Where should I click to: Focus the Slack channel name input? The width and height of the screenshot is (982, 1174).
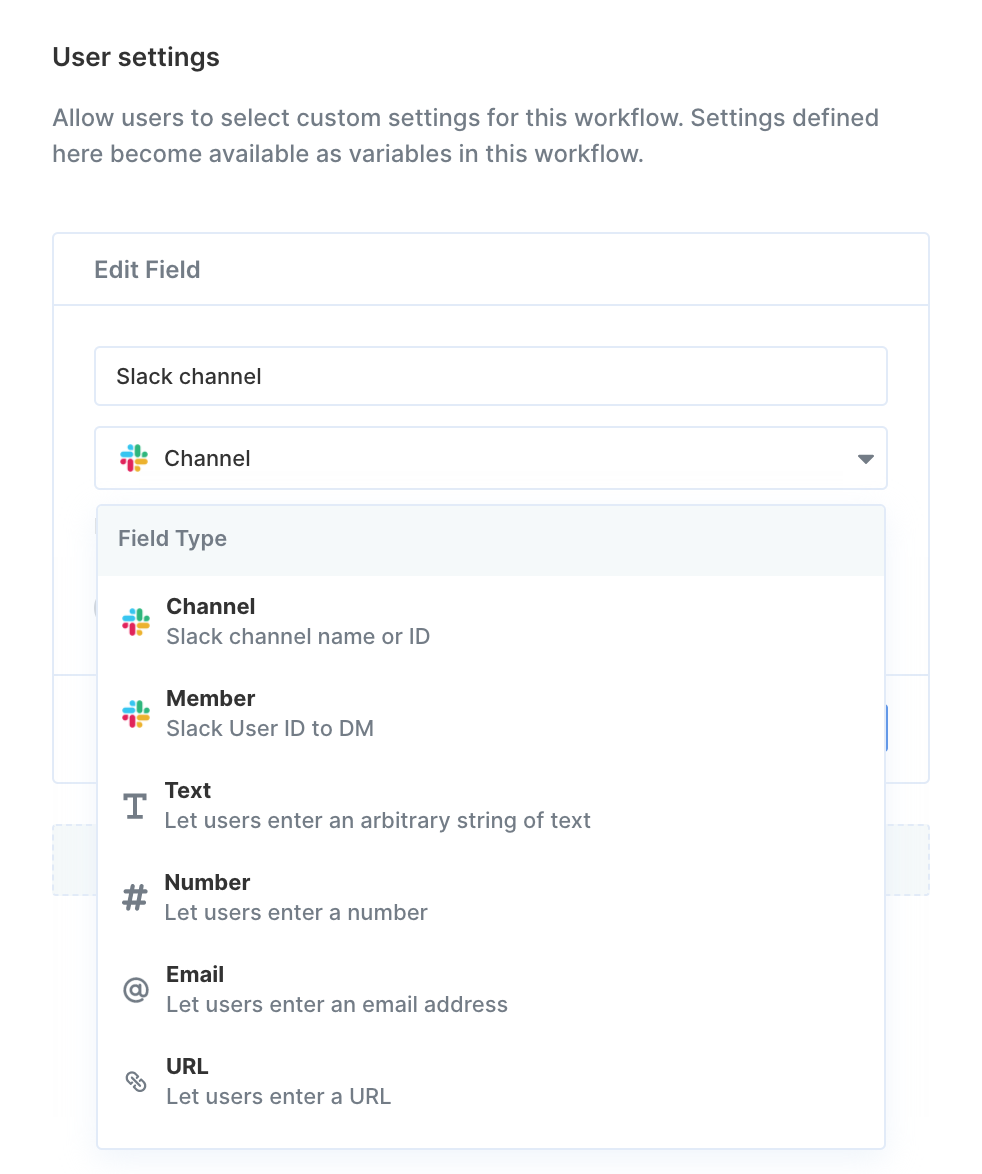coord(491,376)
